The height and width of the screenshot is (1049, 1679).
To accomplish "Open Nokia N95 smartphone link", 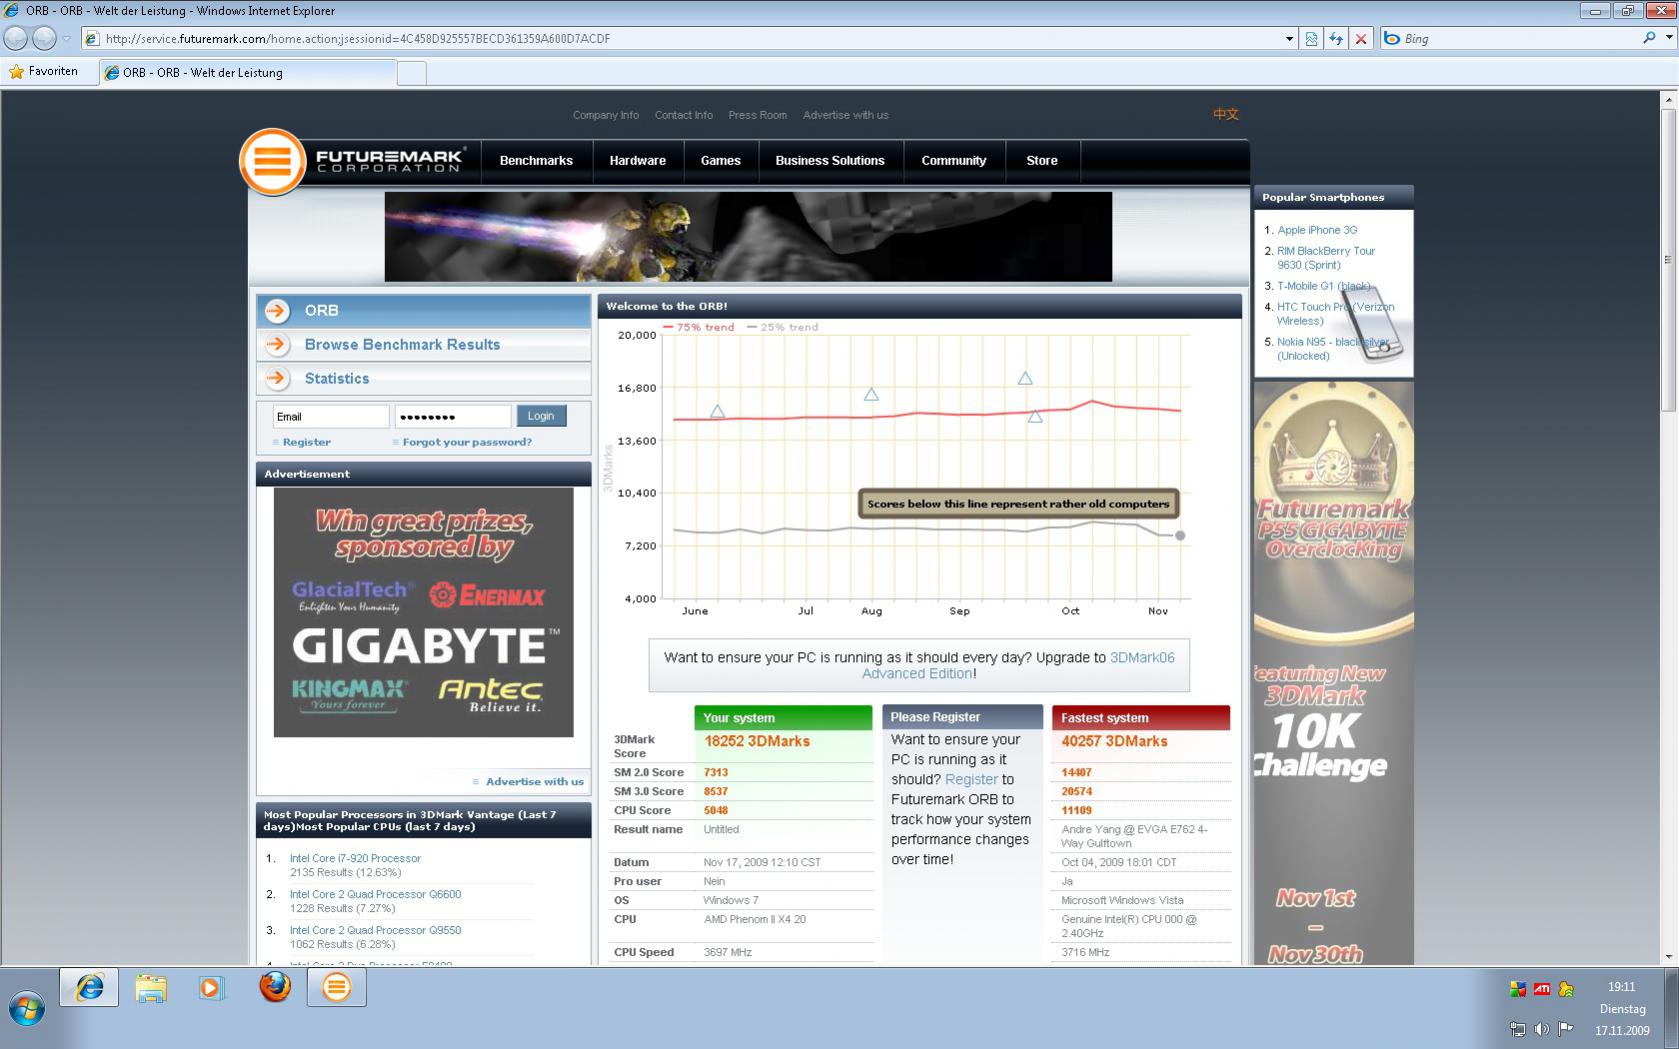I will click(1332, 349).
